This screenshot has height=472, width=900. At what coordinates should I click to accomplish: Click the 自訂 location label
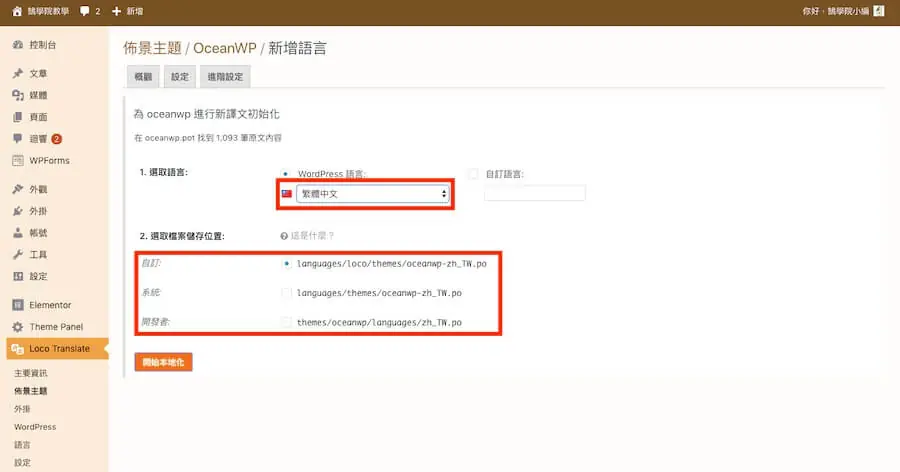(x=151, y=263)
